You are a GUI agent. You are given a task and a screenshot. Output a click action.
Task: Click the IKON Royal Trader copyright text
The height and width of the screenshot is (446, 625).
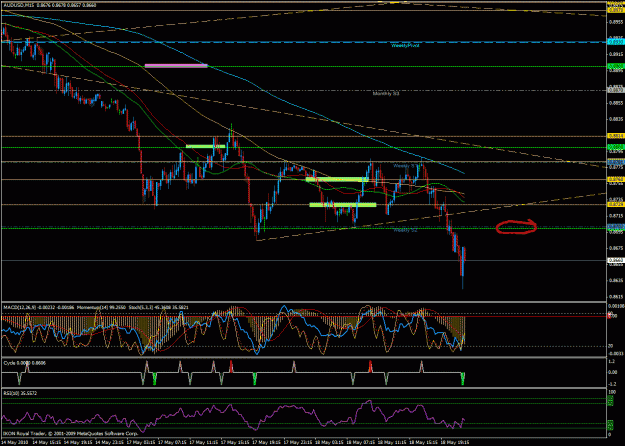[x=71, y=433]
